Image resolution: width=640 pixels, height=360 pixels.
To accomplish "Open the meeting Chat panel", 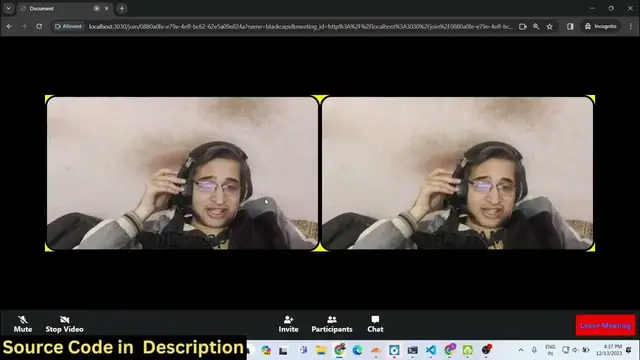I will pyautogui.click(x=375, y=324).
